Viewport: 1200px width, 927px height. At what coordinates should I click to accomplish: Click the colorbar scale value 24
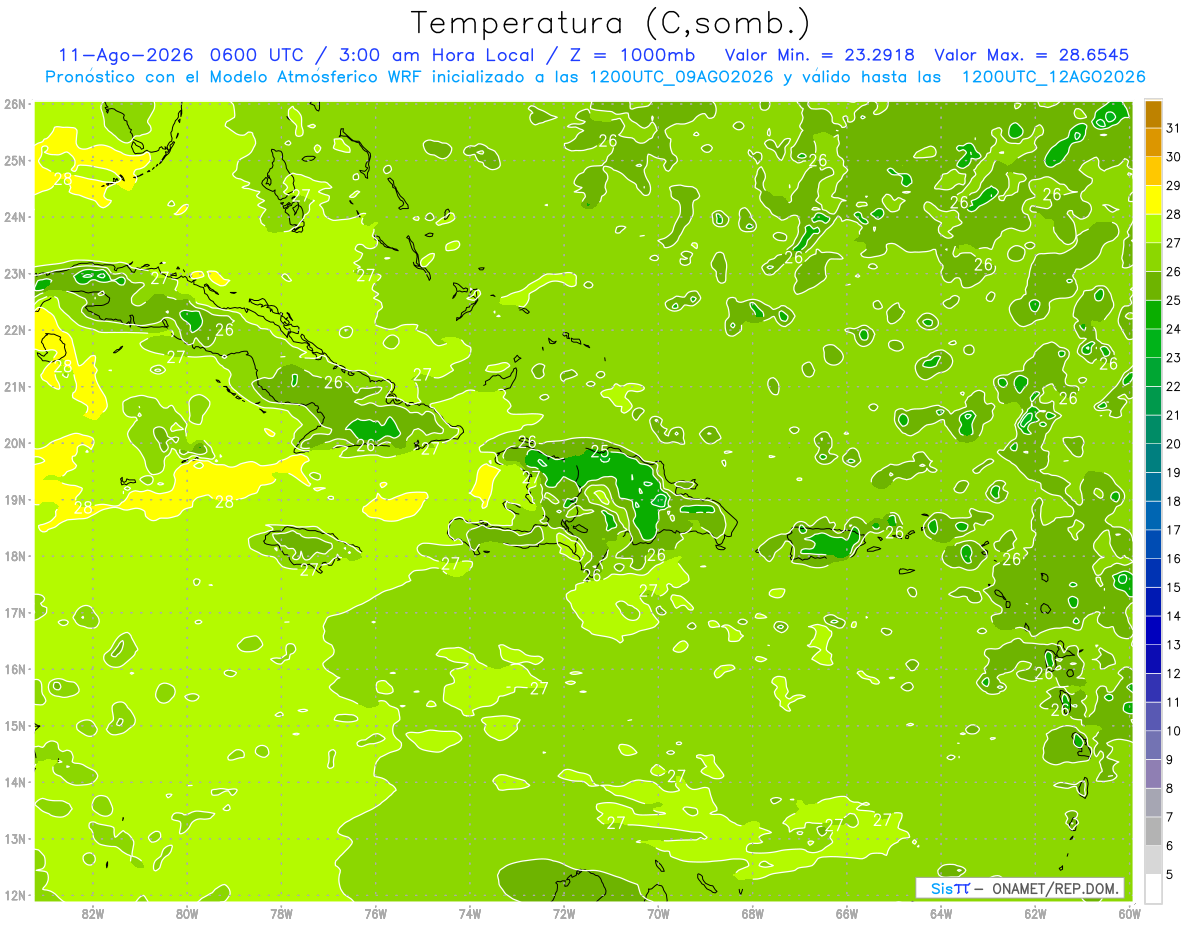click(1174, 328)
